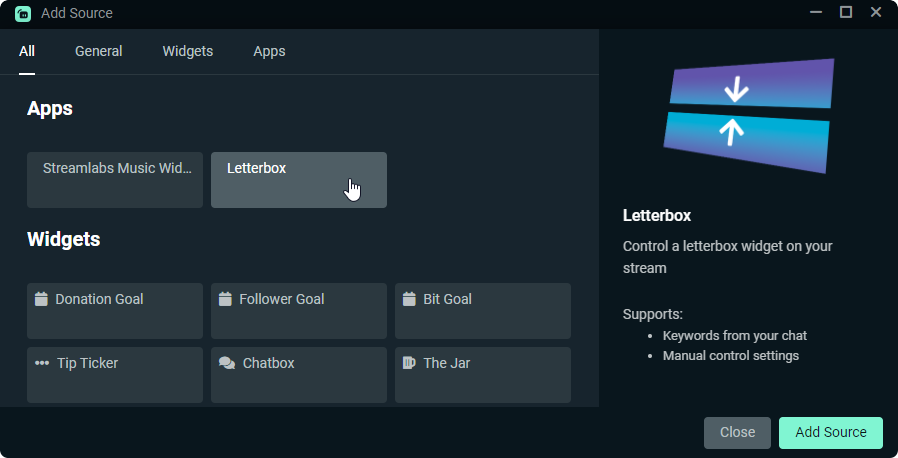Click the Follower Goal calendar icon
This screenshot has width=898, height=458.
[225, 299]
